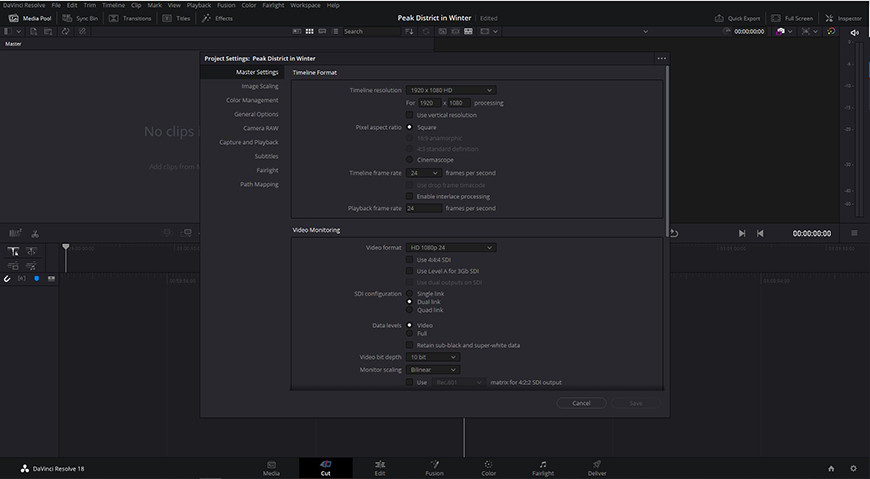
Task: Click the speaker mute icon
Action: 854,32
